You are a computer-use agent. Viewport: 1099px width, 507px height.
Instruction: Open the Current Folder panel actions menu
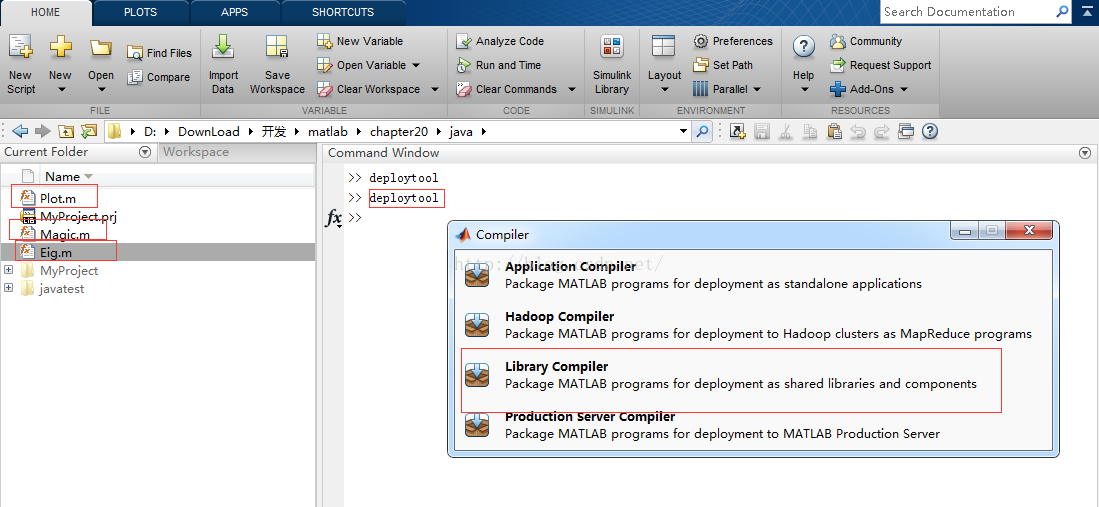[145, 152]
